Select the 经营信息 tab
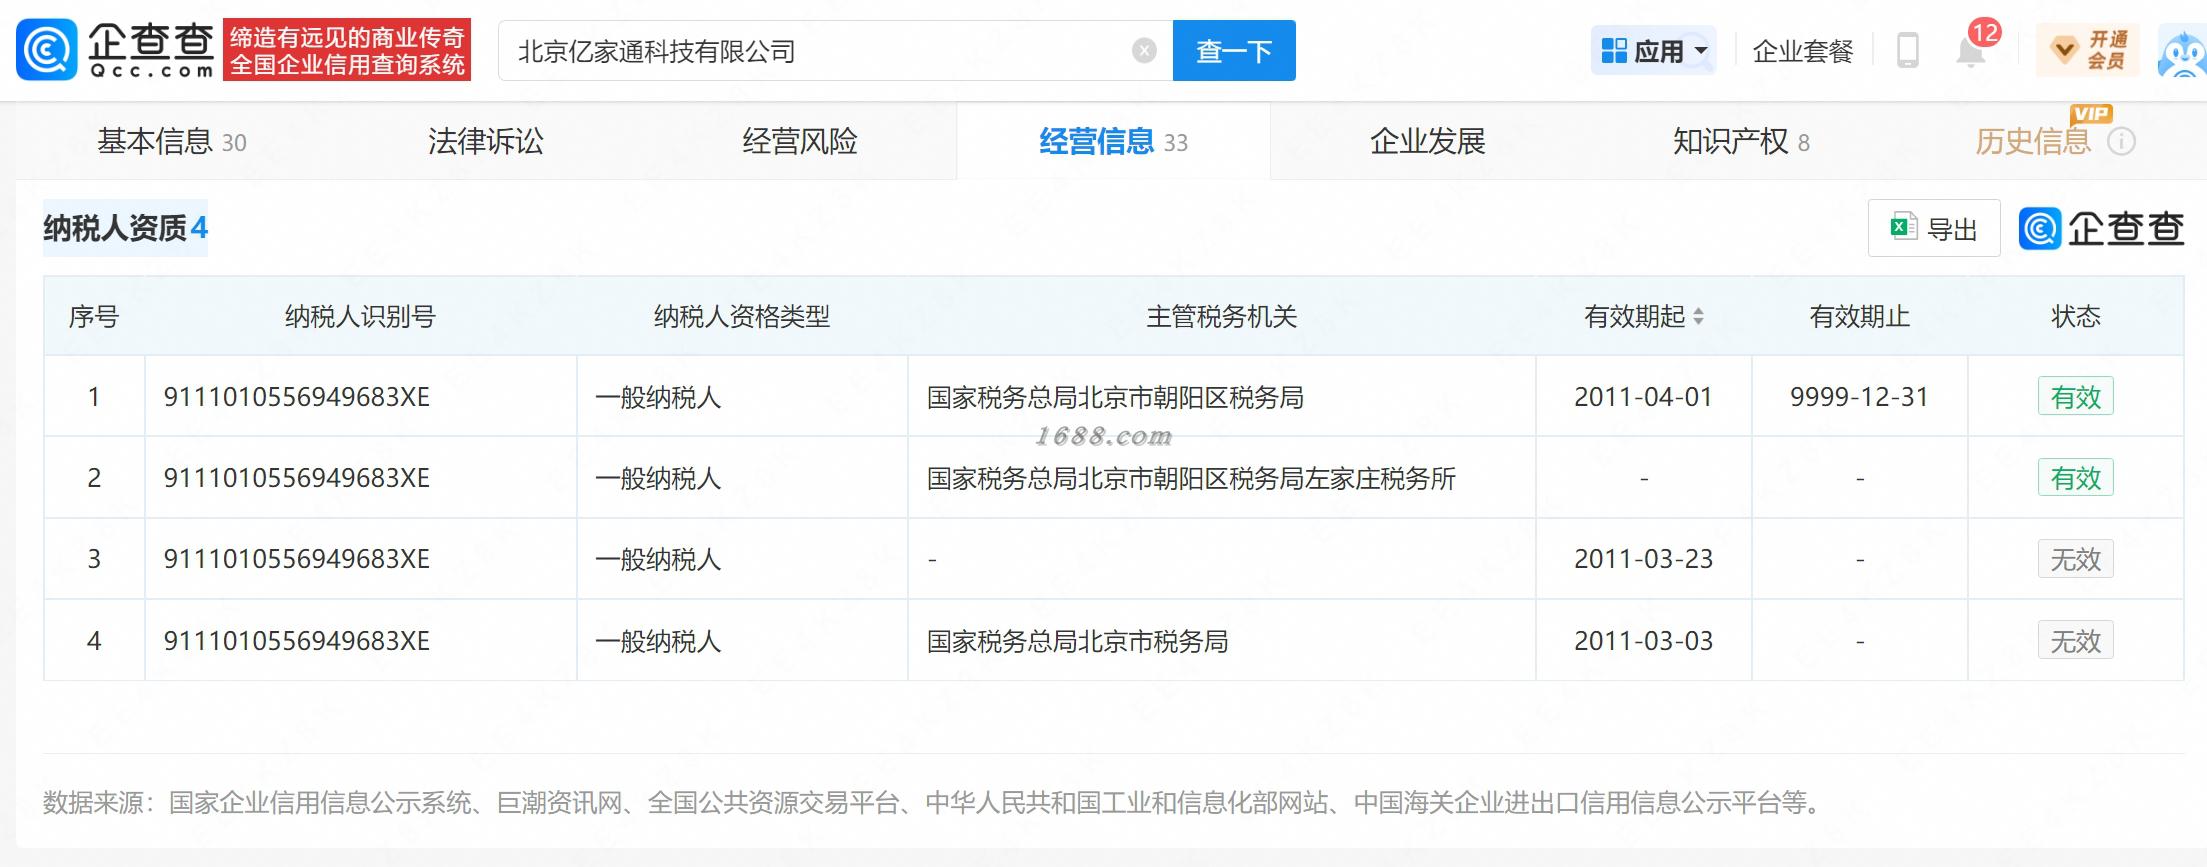Screen dimensions: 2207x867 tap(1113, 142)
